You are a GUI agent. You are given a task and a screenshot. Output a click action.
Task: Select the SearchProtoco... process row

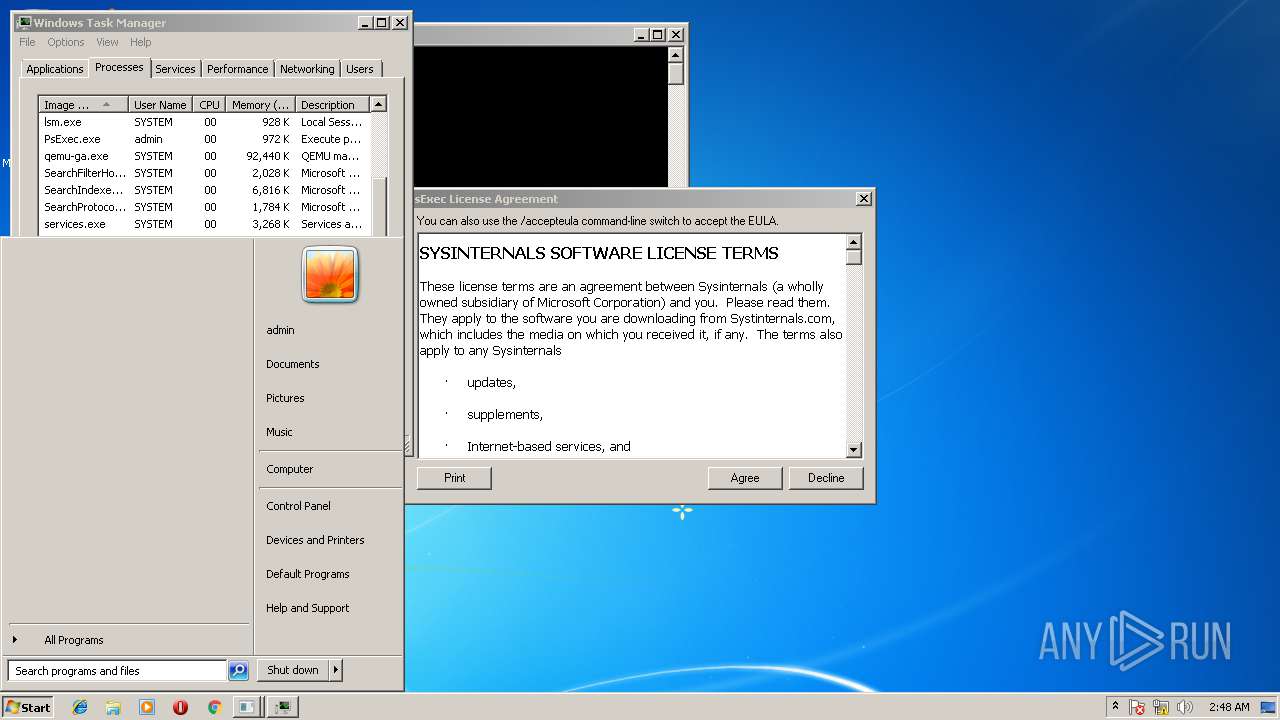click(204, 207)
